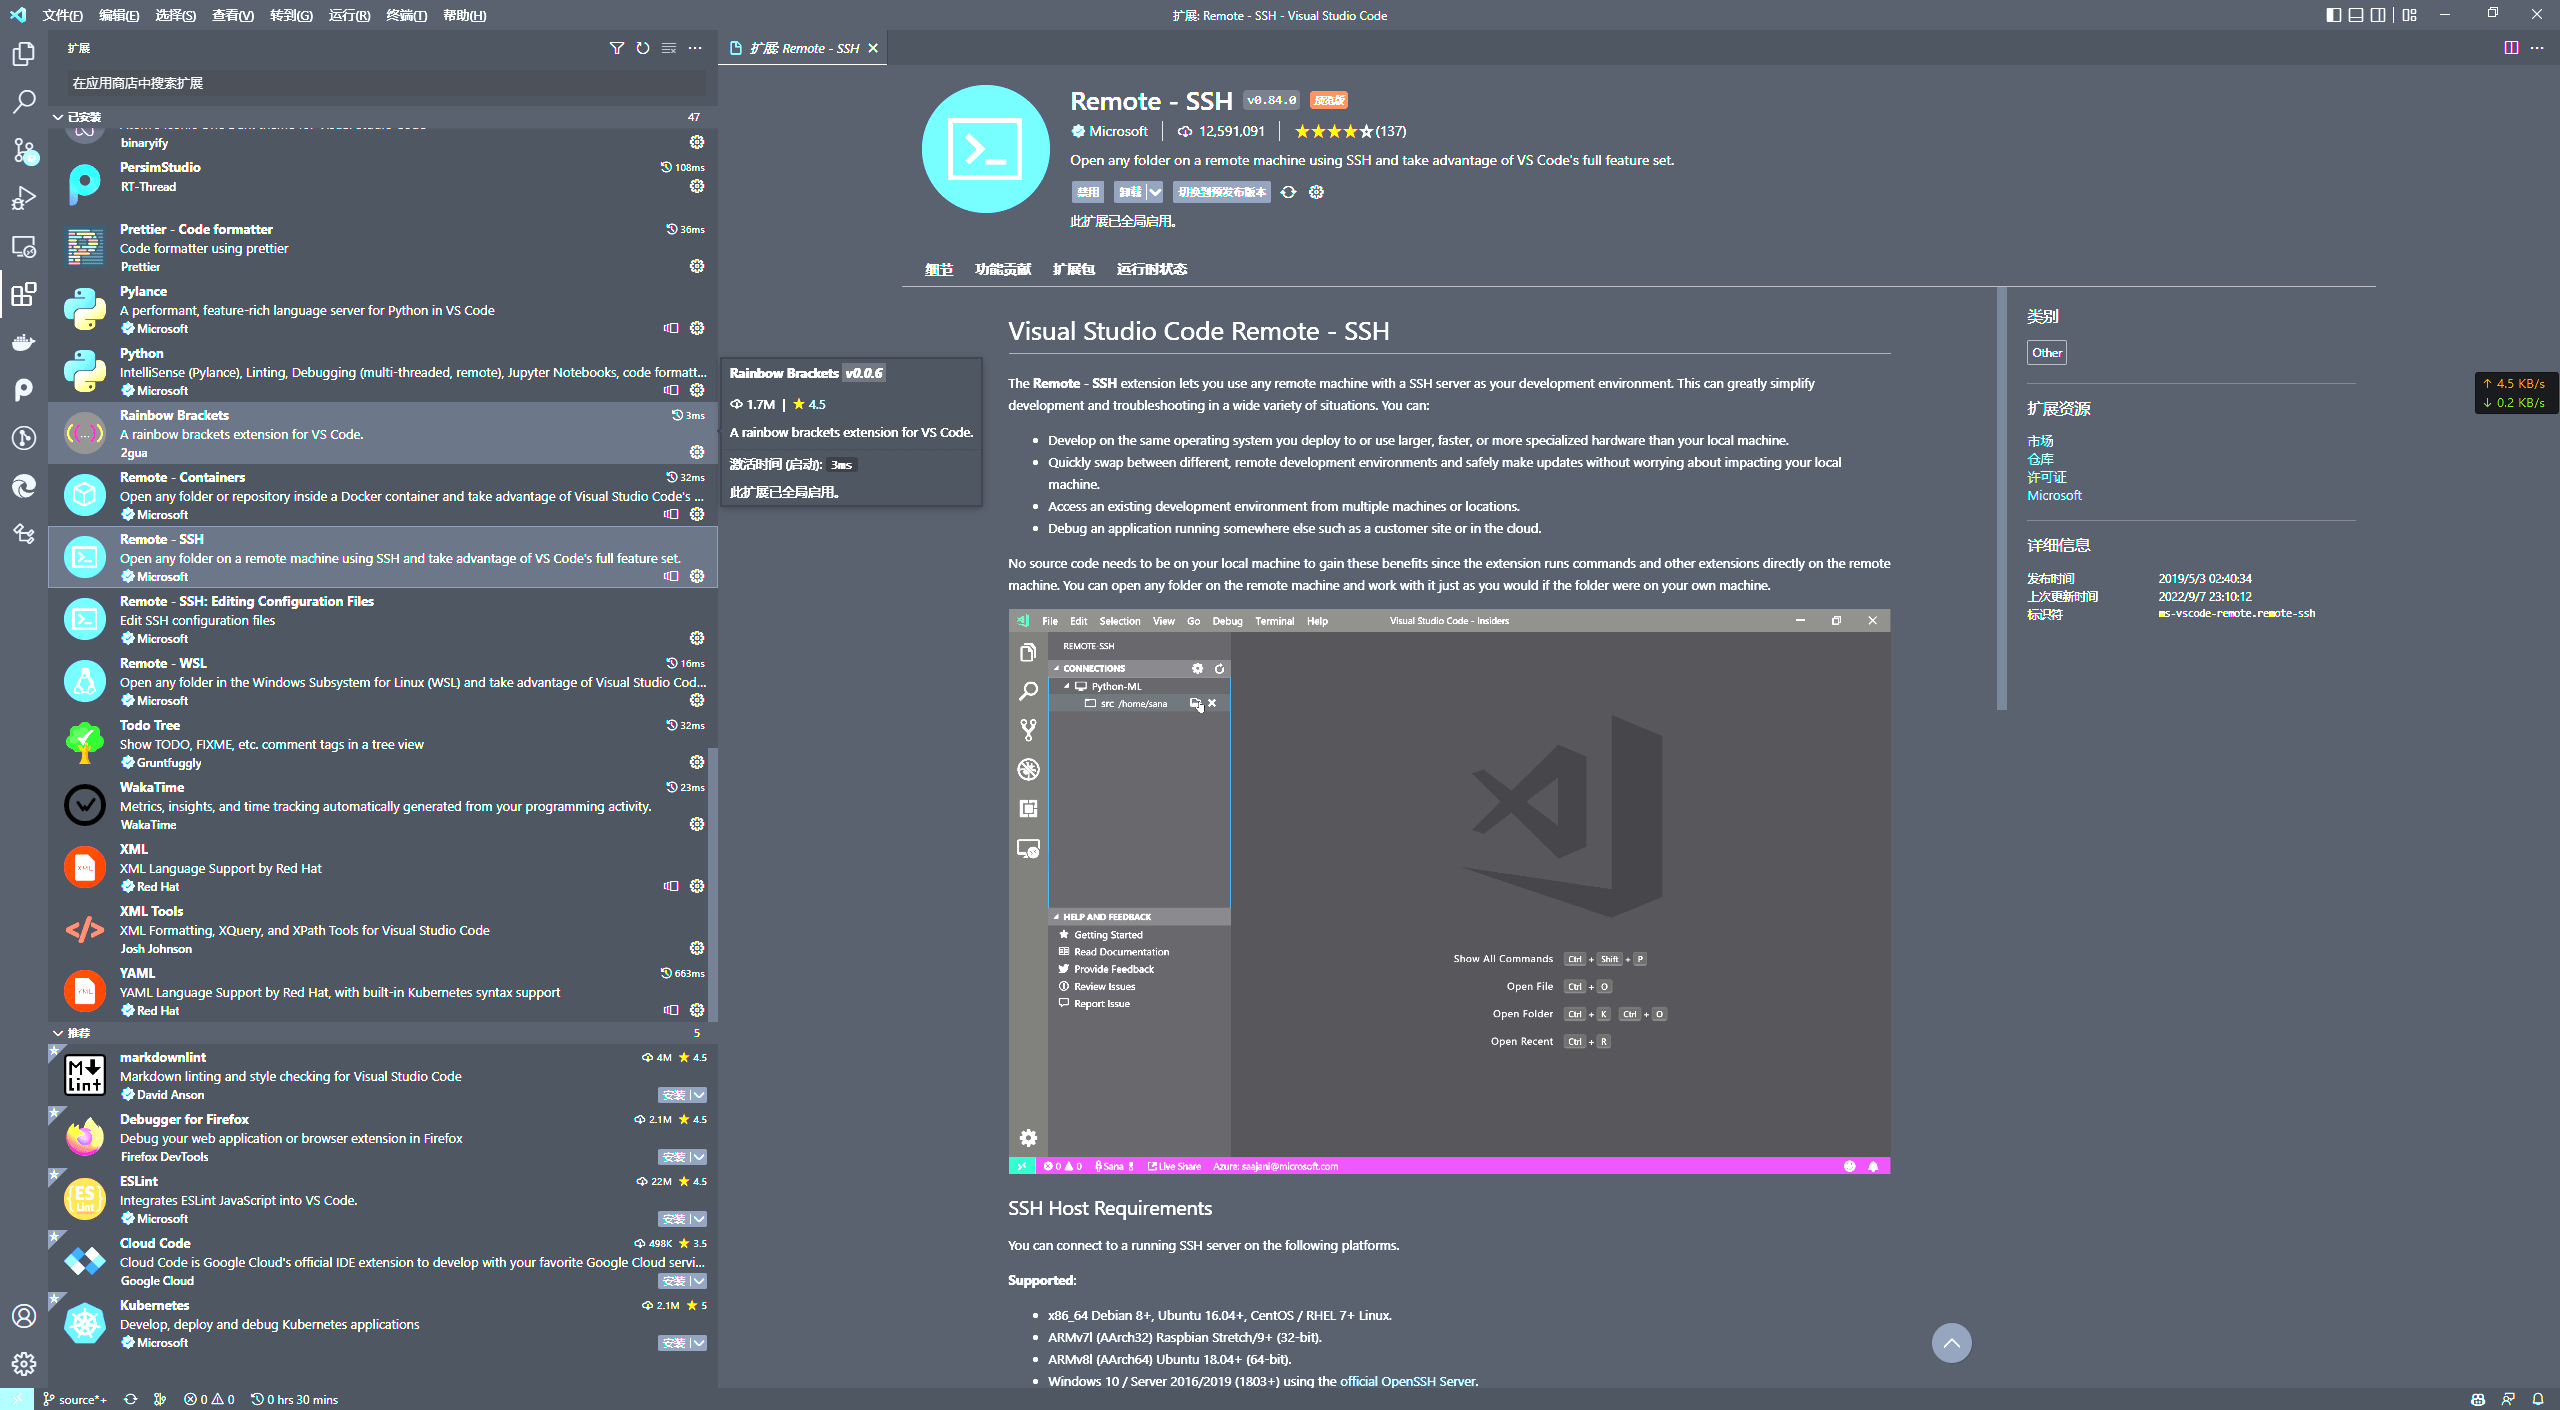
Task: Open manage gear for Prettier extension
Action: [x=697, y=266]
